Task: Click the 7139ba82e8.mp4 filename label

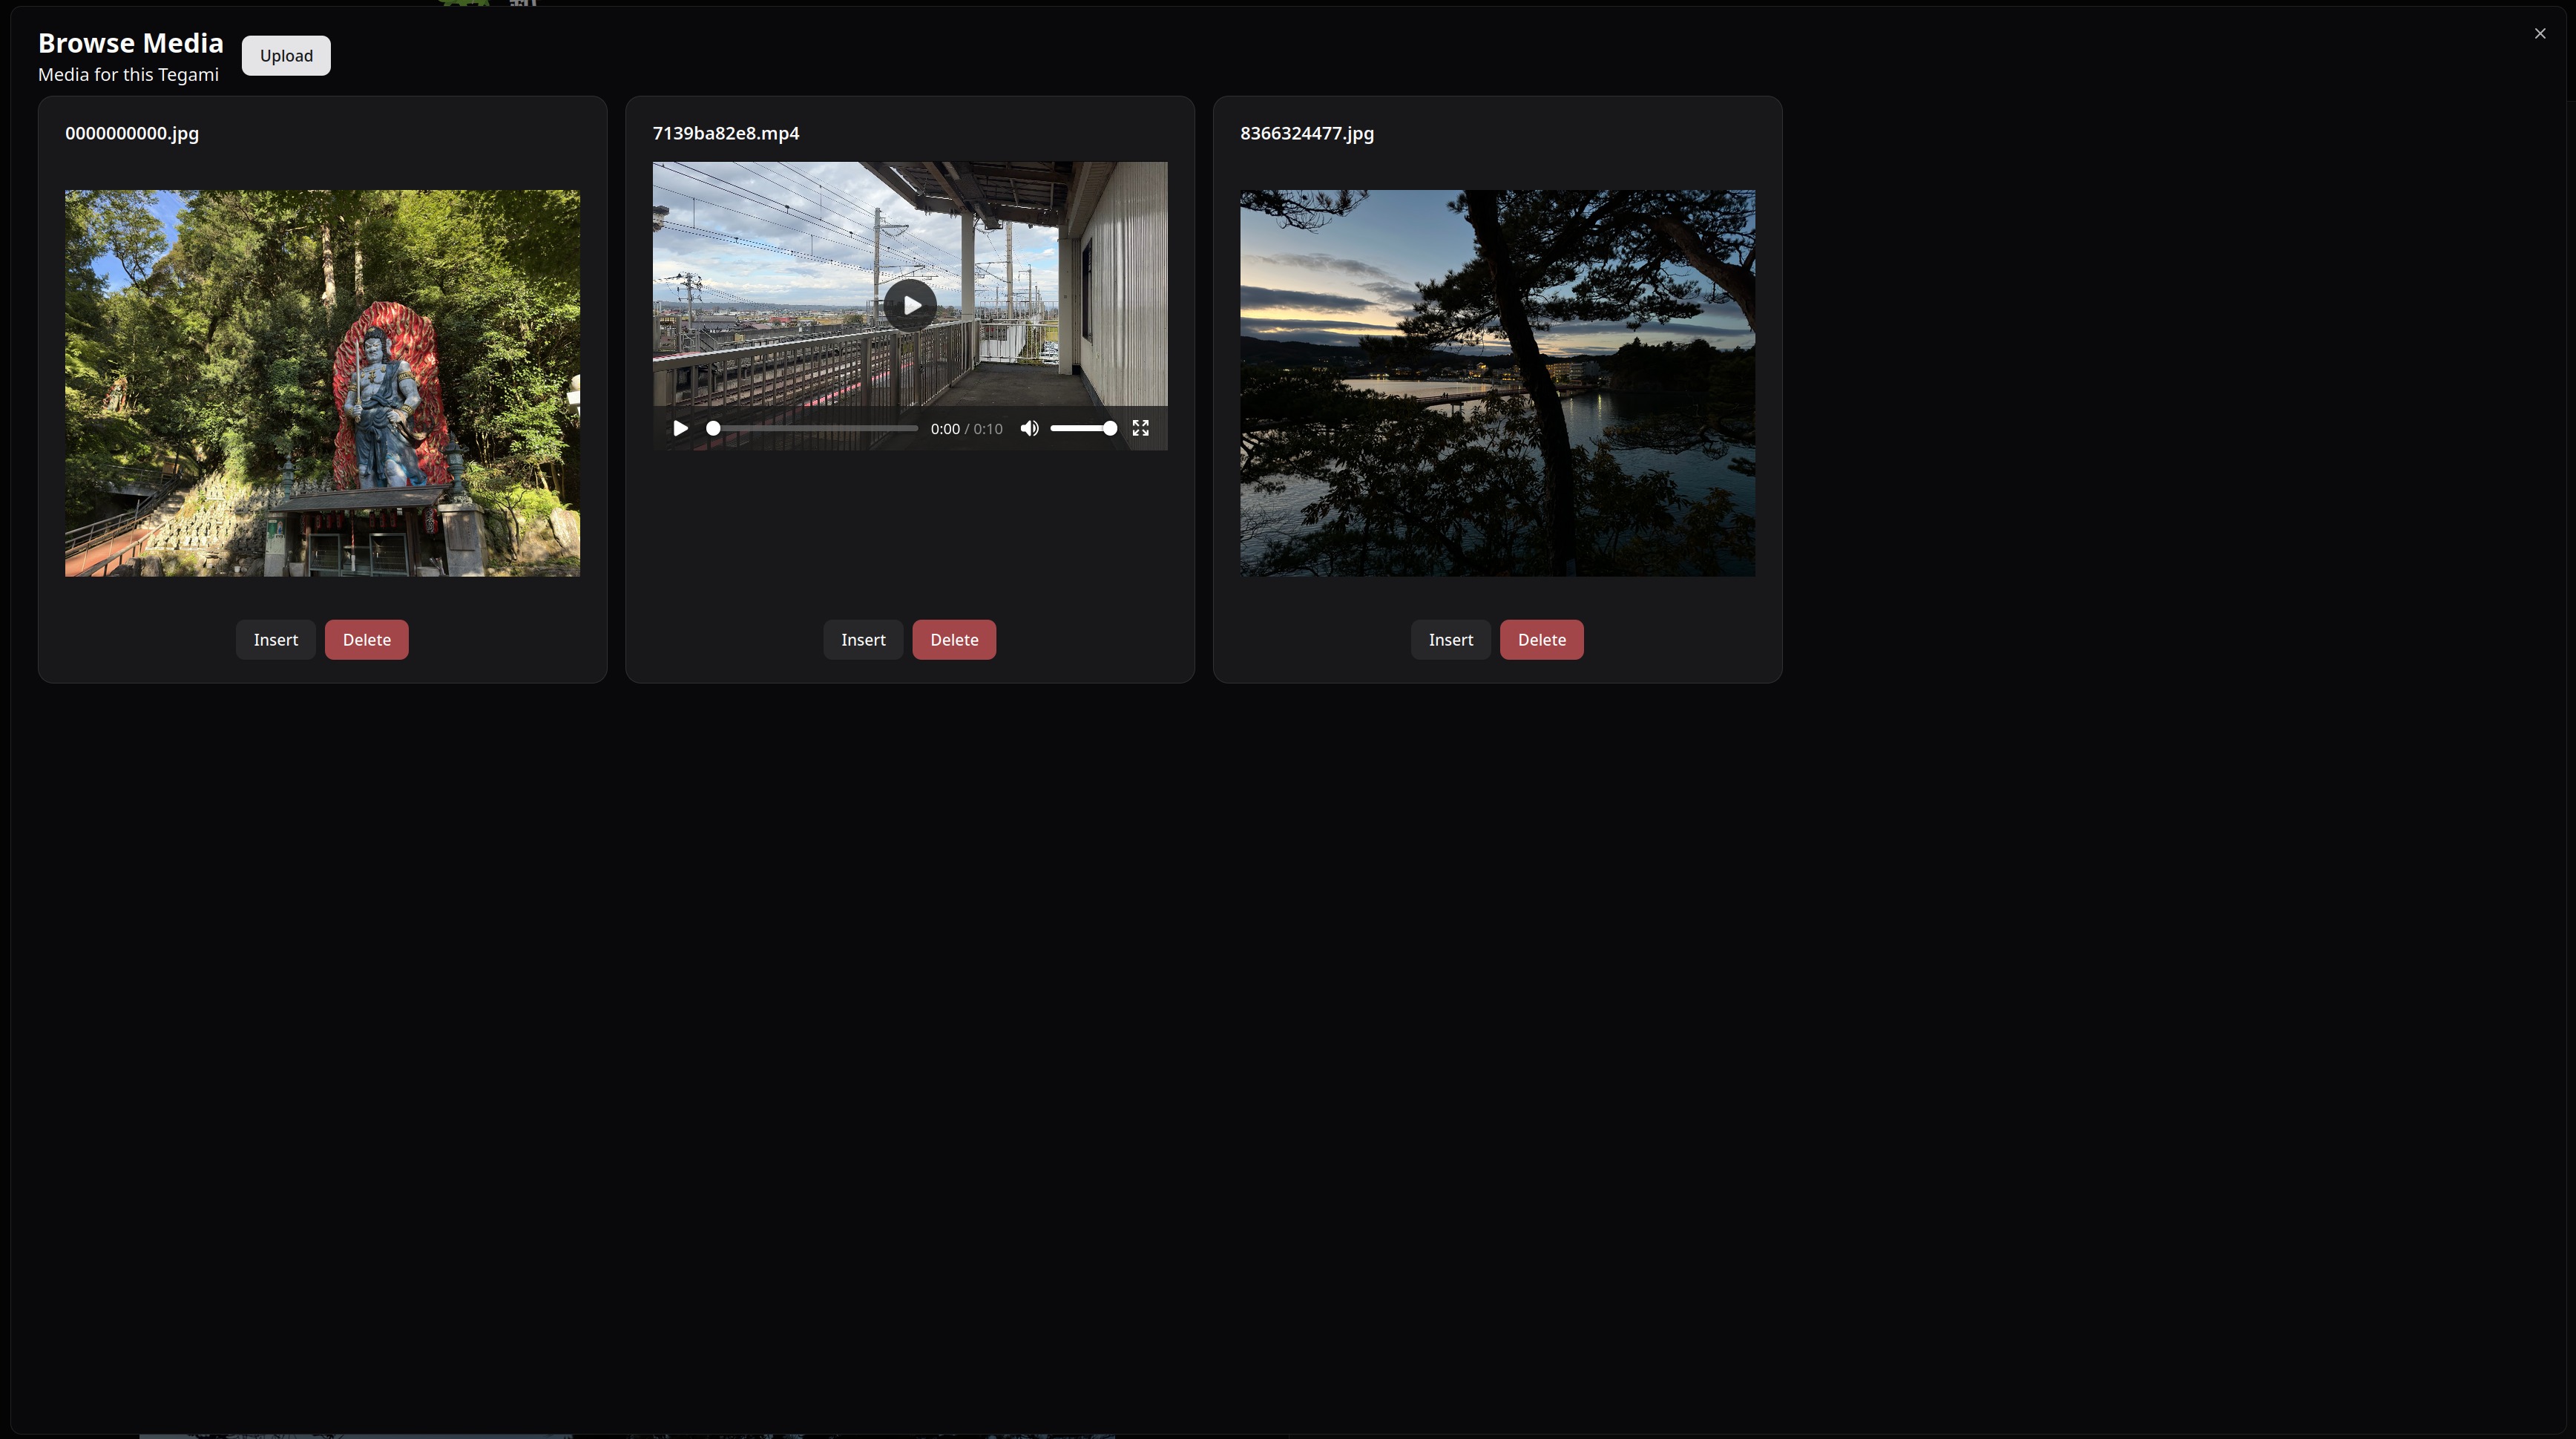Action: 726,133
